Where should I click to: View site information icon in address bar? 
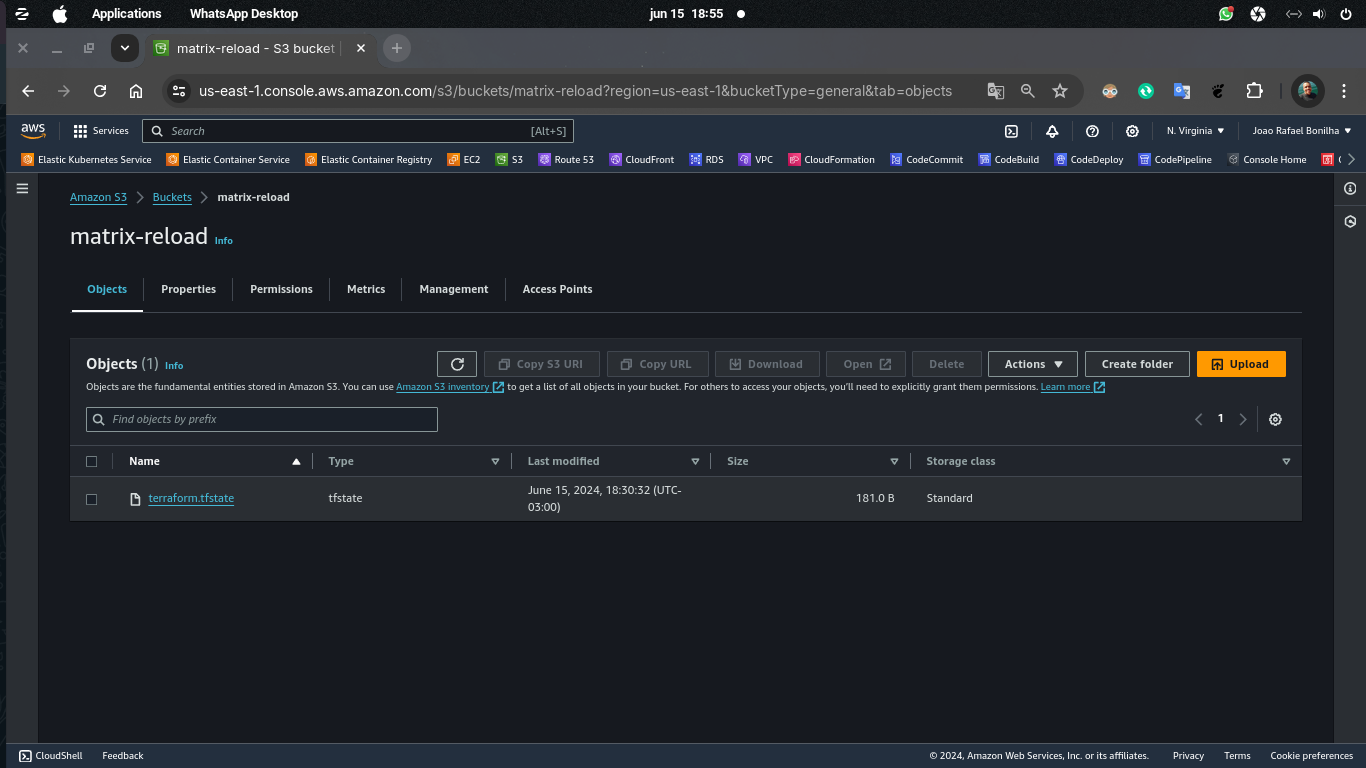179,91
